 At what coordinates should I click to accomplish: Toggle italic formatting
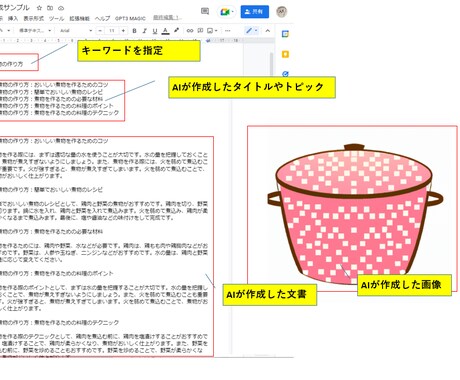144,31
